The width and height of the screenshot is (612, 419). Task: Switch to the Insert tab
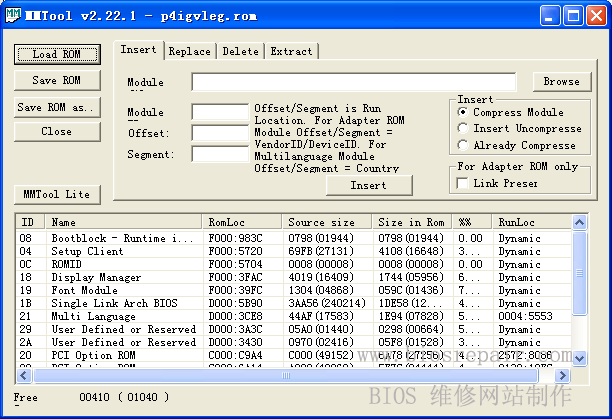pos(139,50)
